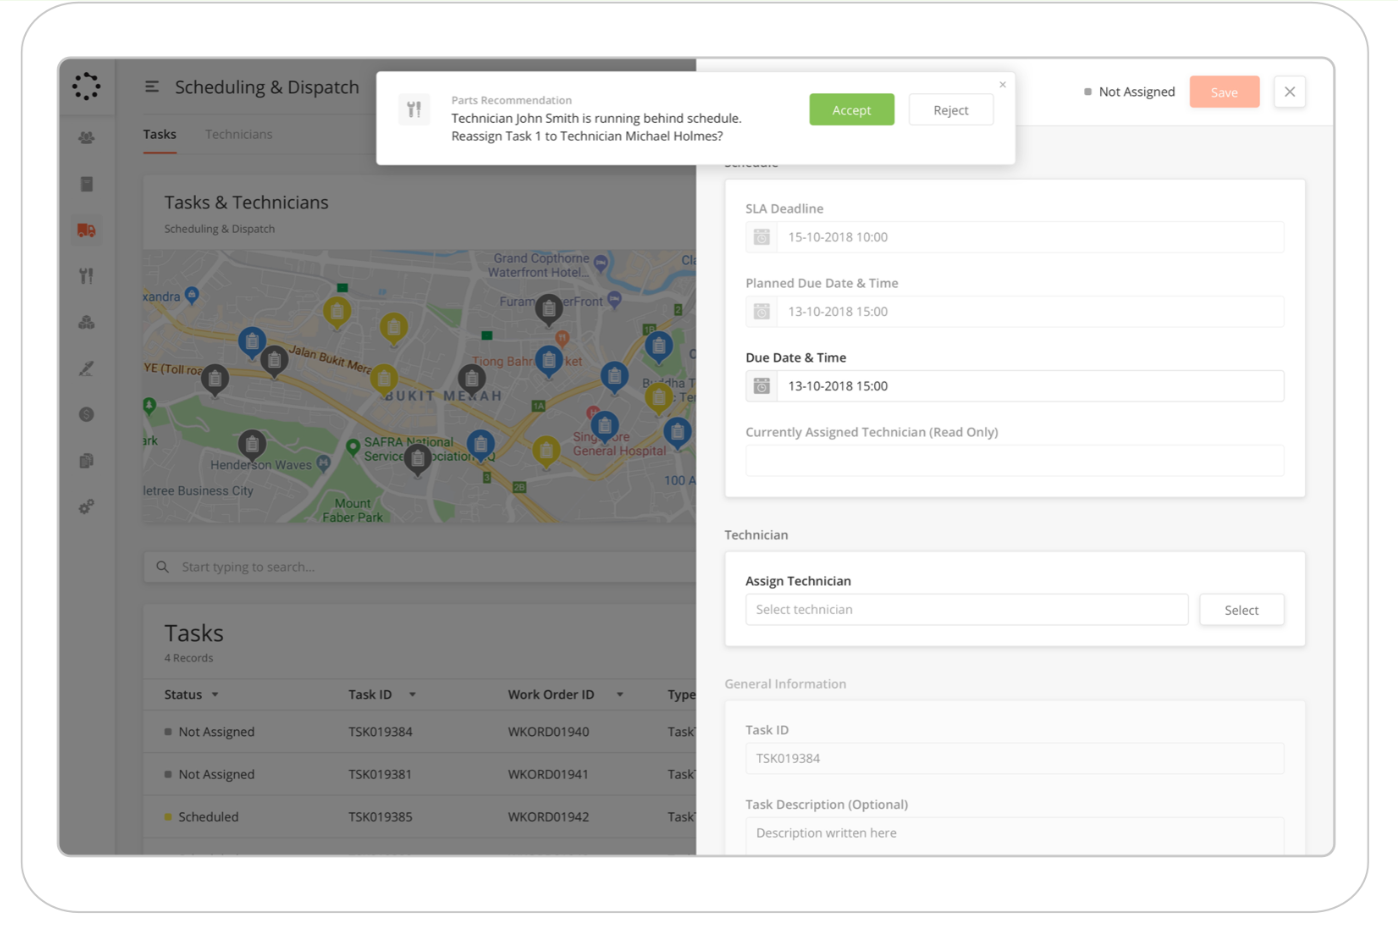
Task: Open the dollar coin billing icon
Action: pos(87,414)
